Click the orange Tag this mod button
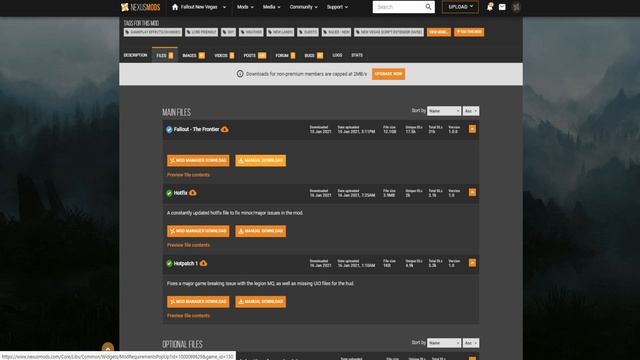This screenshot has width=640, height=360. pos(469,32)
